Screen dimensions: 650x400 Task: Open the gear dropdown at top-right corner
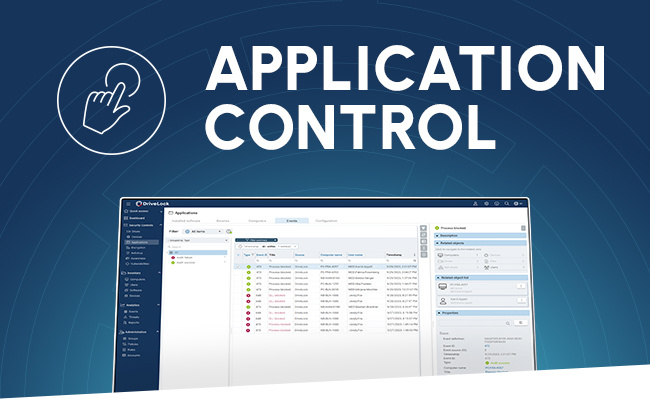[518, 204]
